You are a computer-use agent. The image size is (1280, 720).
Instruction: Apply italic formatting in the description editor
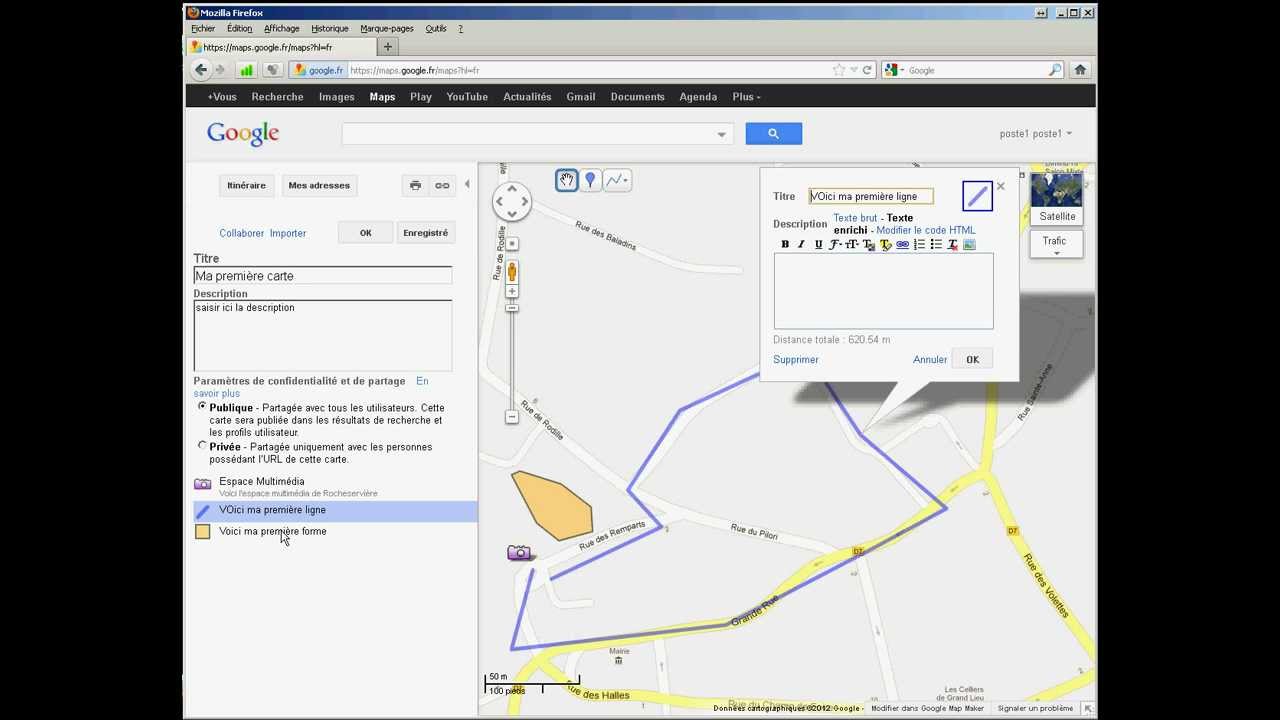click(801, 244)
